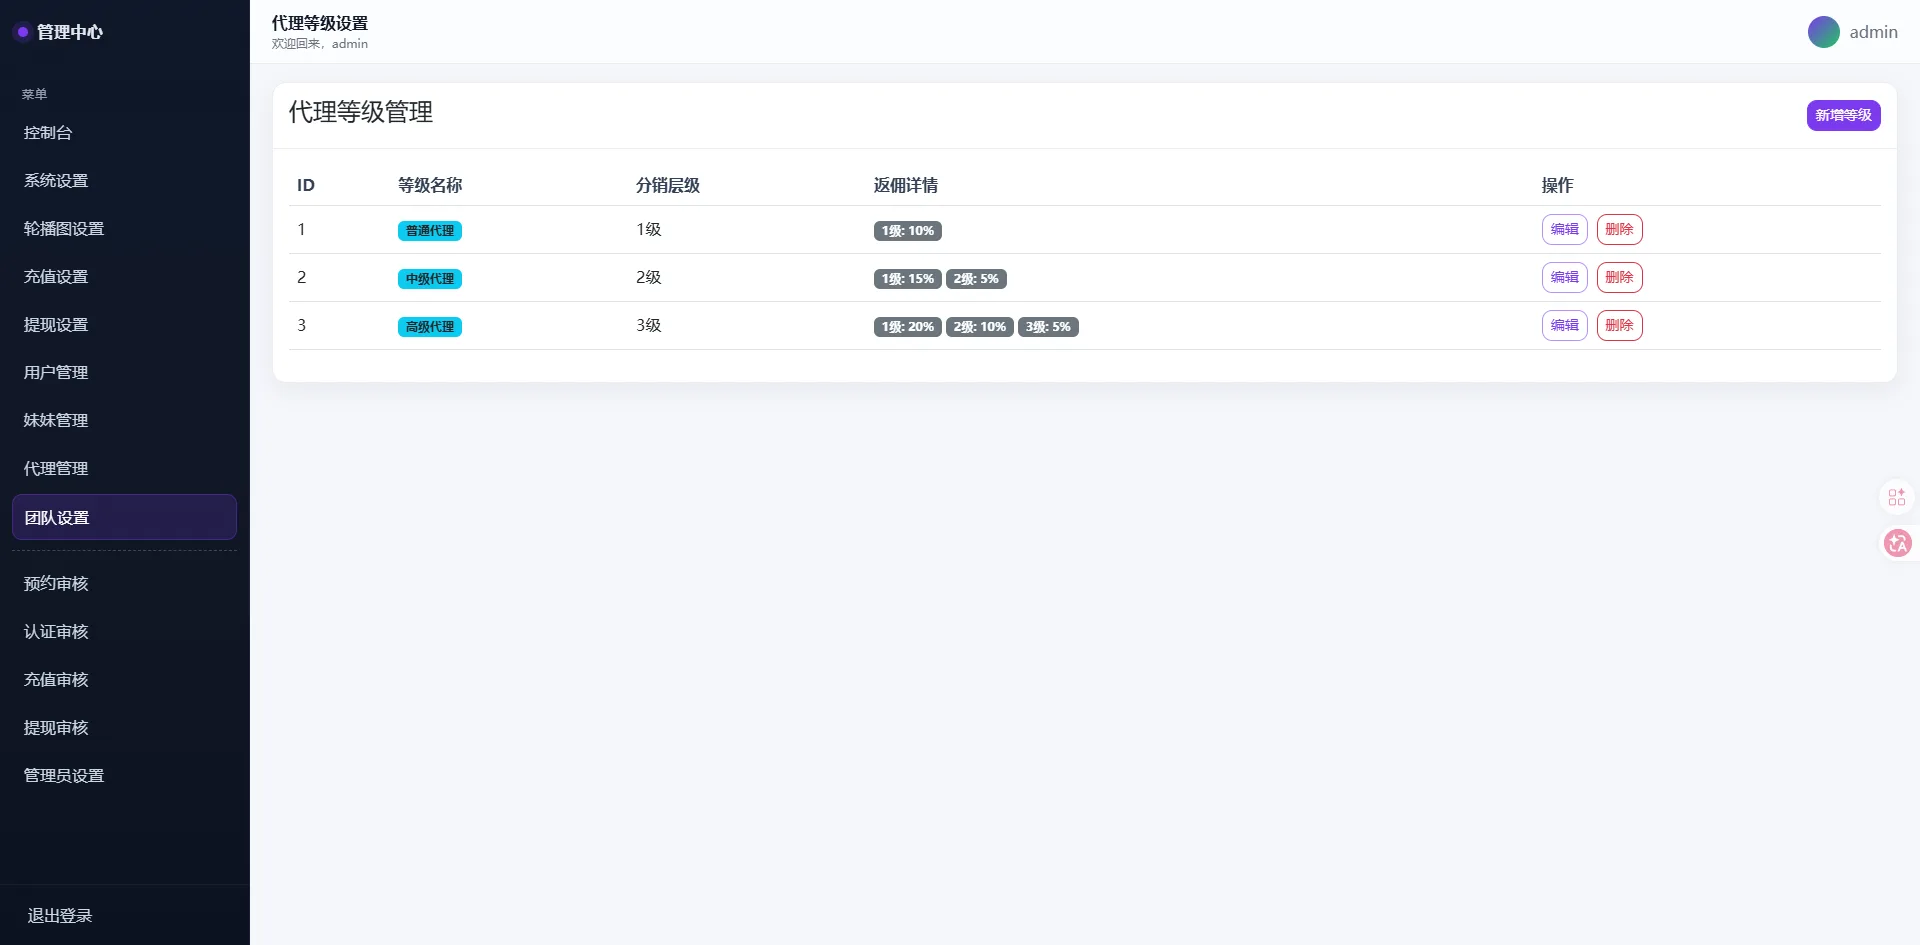Delete the 中级代理 level row
The image size is (1920, 945).
coord(1619,277)
